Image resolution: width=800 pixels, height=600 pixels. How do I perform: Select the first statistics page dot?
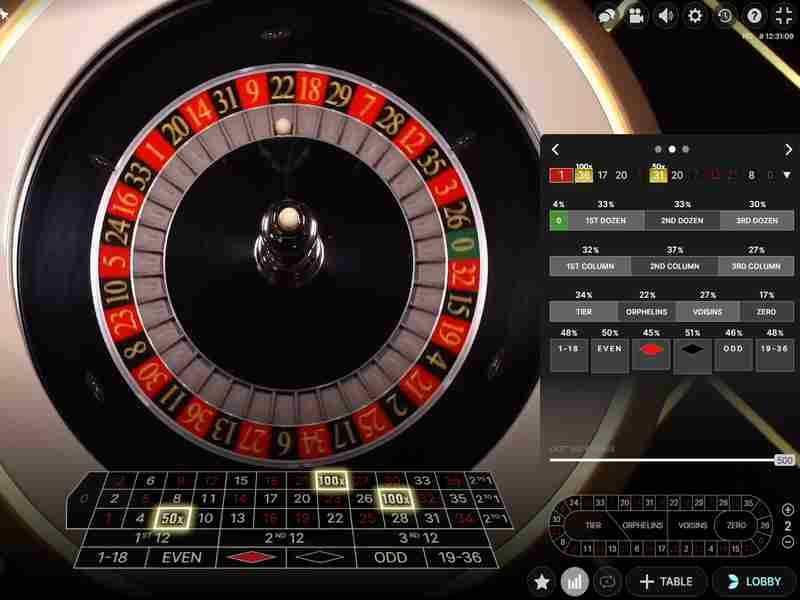[658, 149]
